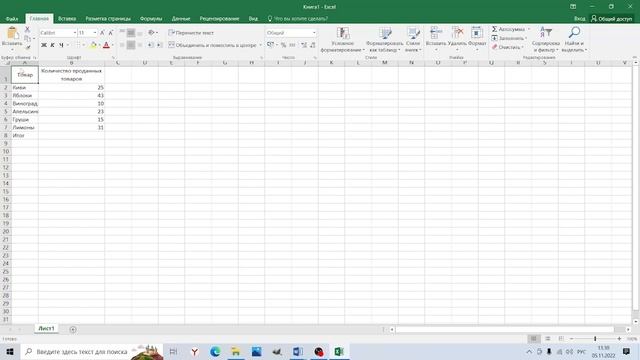
Task: Click the text orientation icon
Action: 151,33
